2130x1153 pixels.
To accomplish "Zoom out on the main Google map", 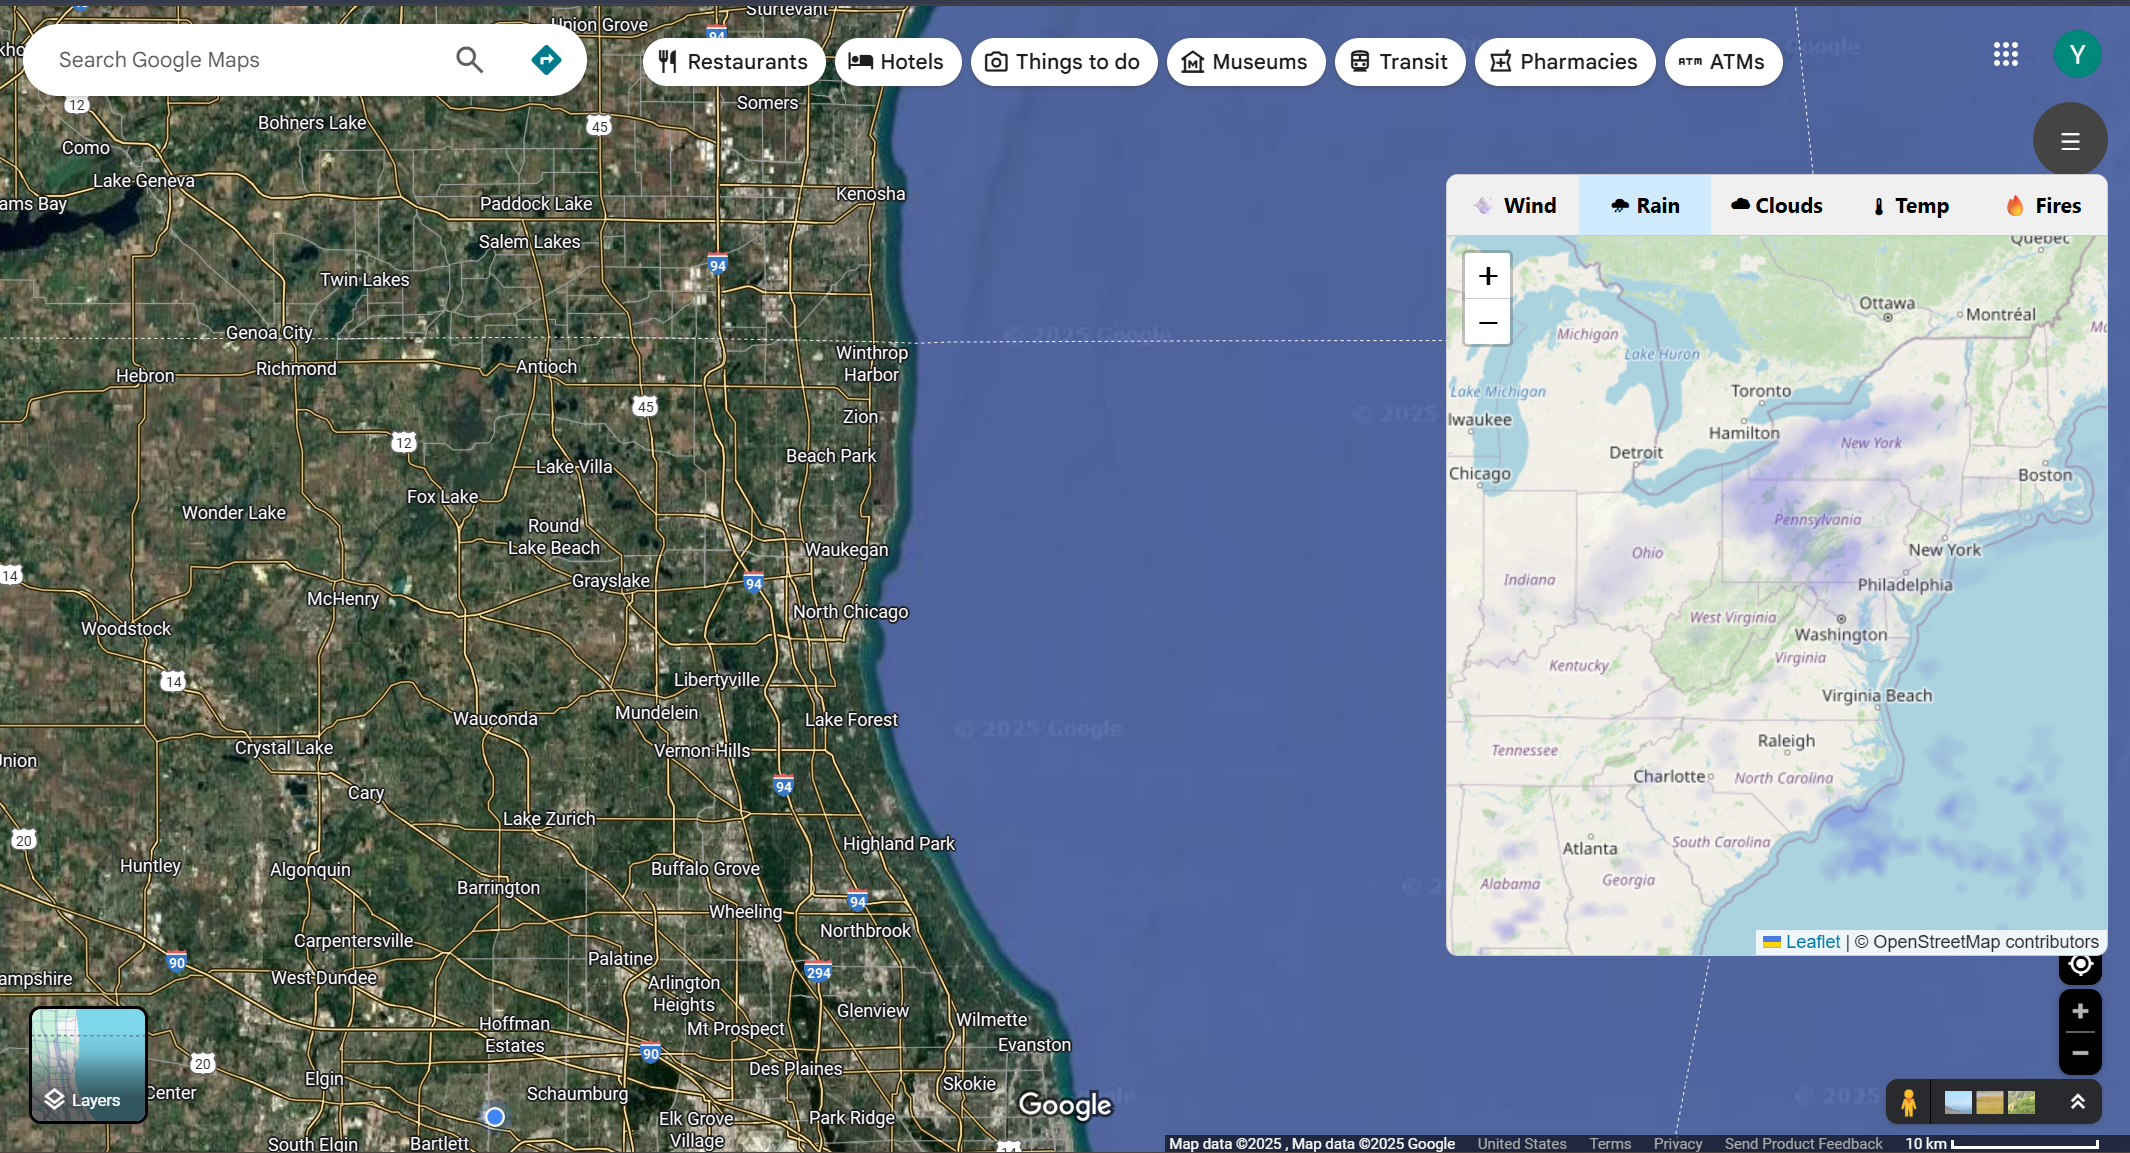I will 2080,1053.
